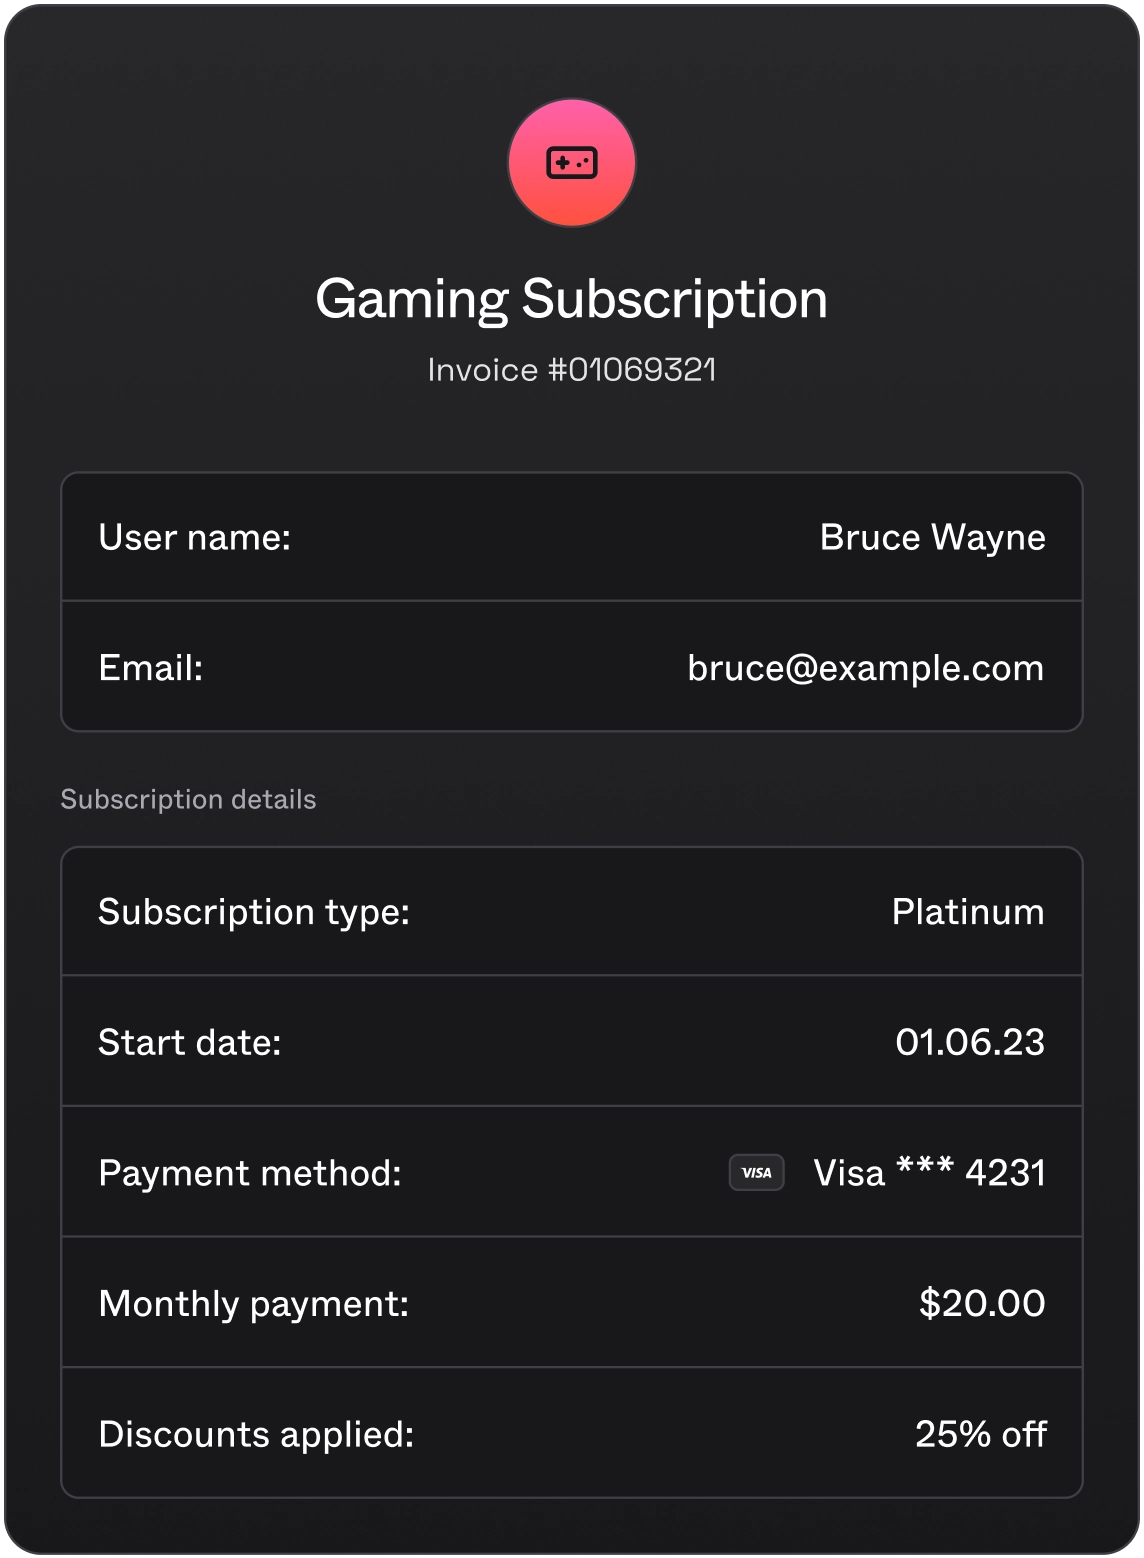Select the Platinum subscription value
This screenshot has width=1144, height=1558.
pos(967,912)
